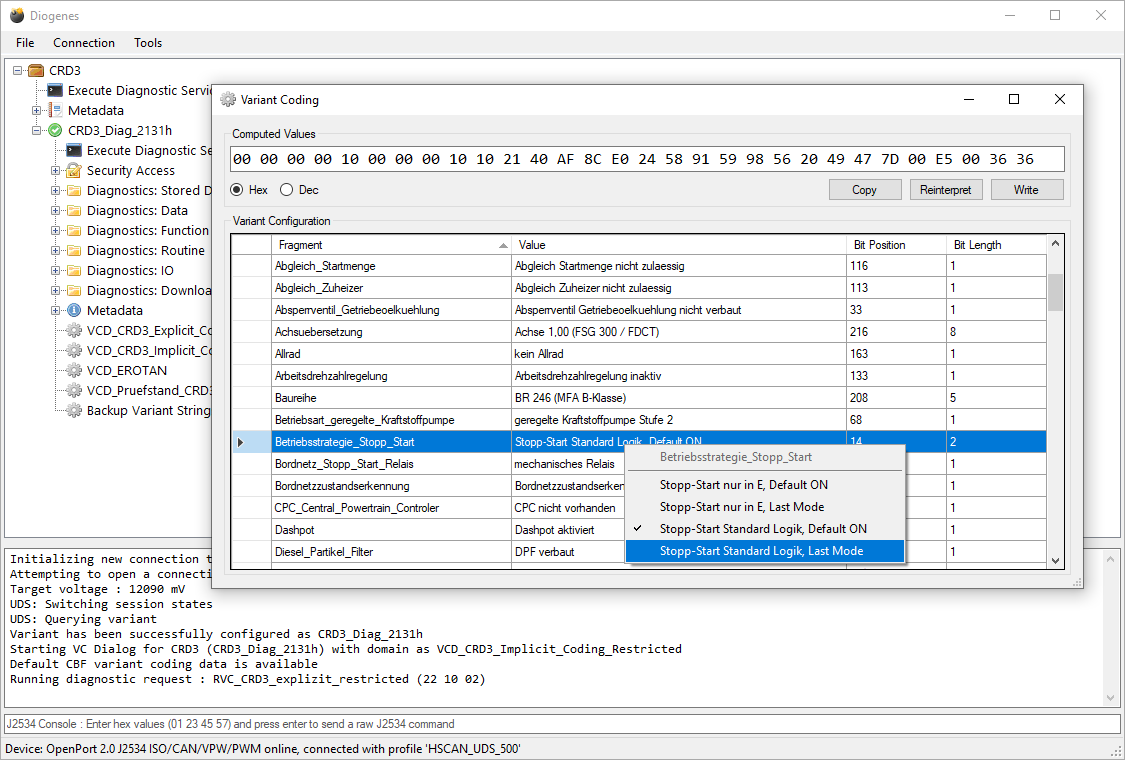Click the Write button
1125x760 pixels.
pyautogui.click(x=1026, y=190)
